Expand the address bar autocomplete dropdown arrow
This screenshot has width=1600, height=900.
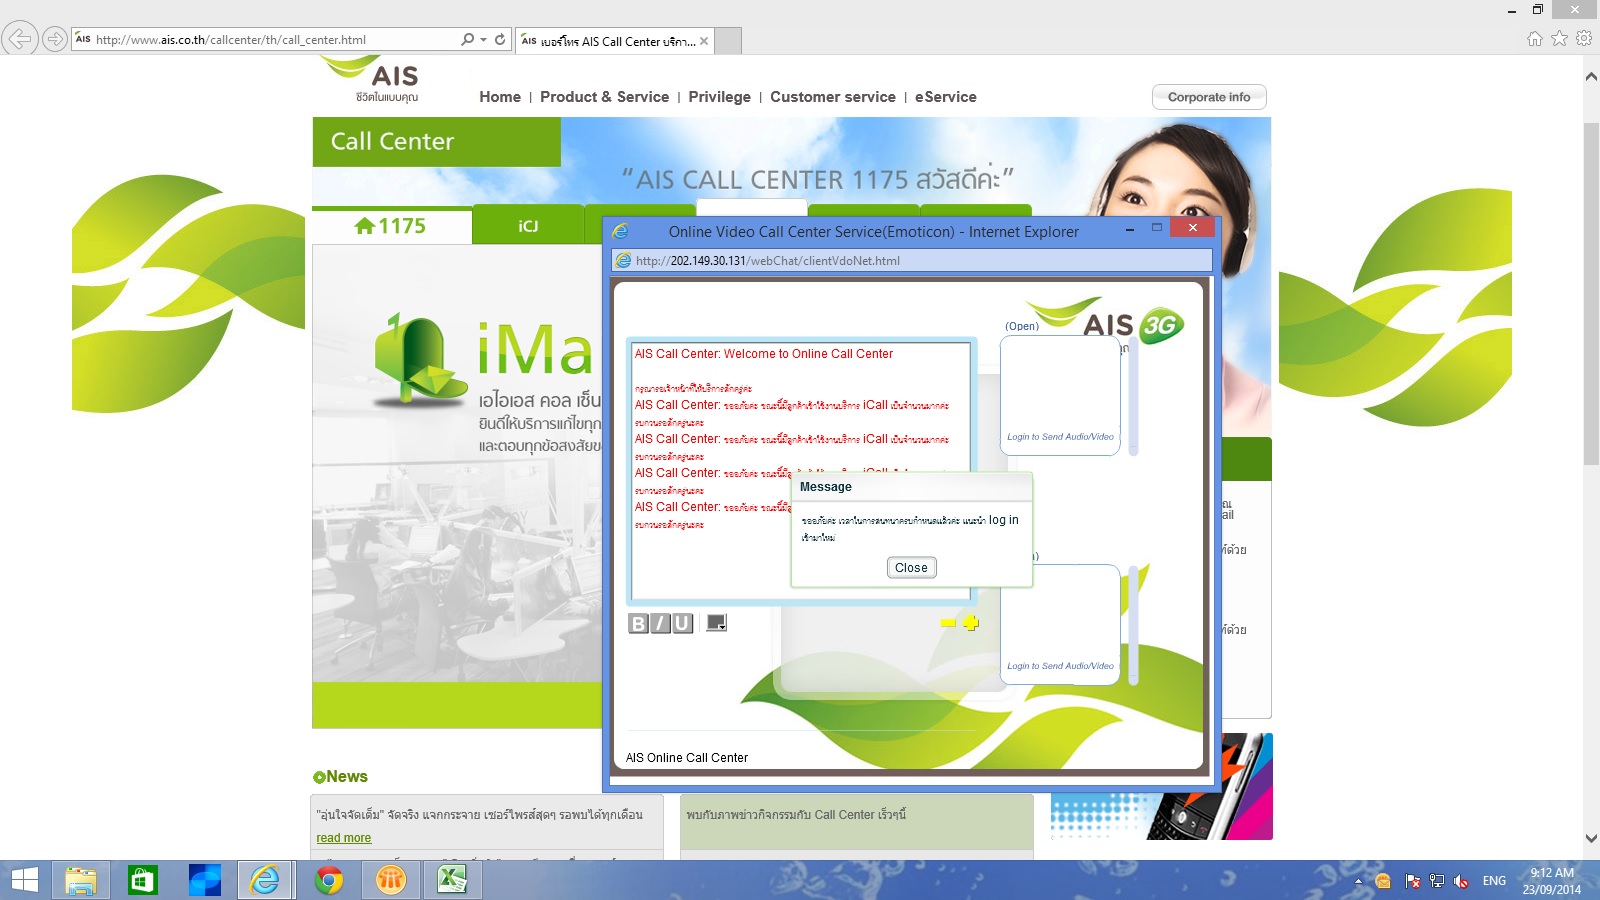(484, 39)
